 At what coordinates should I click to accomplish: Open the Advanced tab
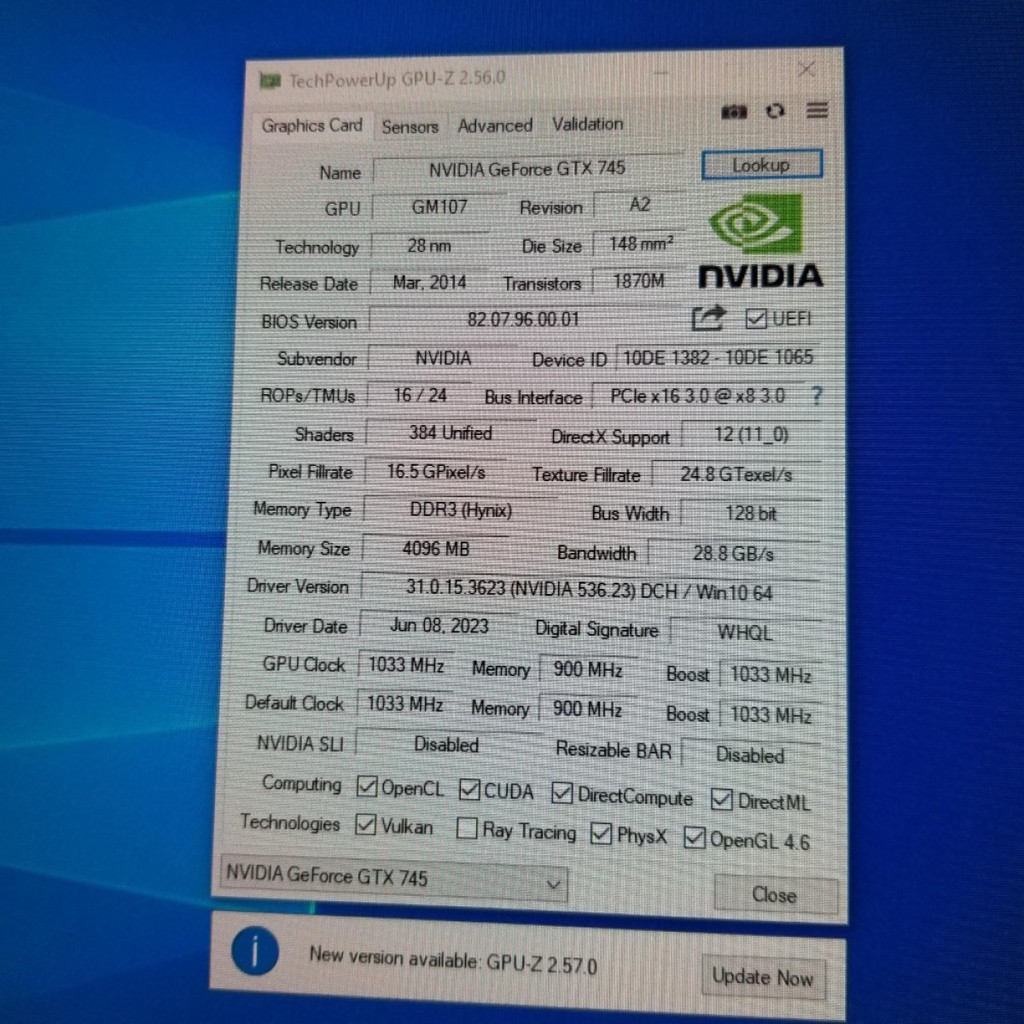point(494,126)
